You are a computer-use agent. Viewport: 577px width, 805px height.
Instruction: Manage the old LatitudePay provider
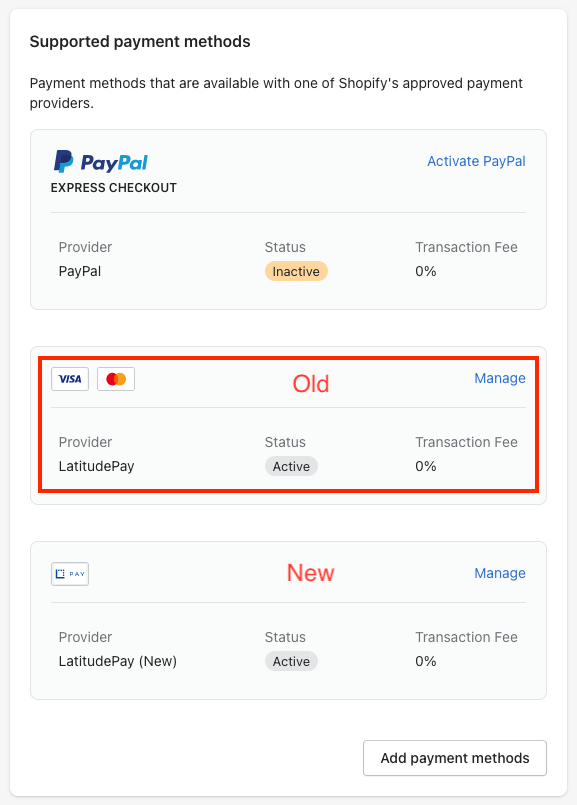tap(499, 378)
